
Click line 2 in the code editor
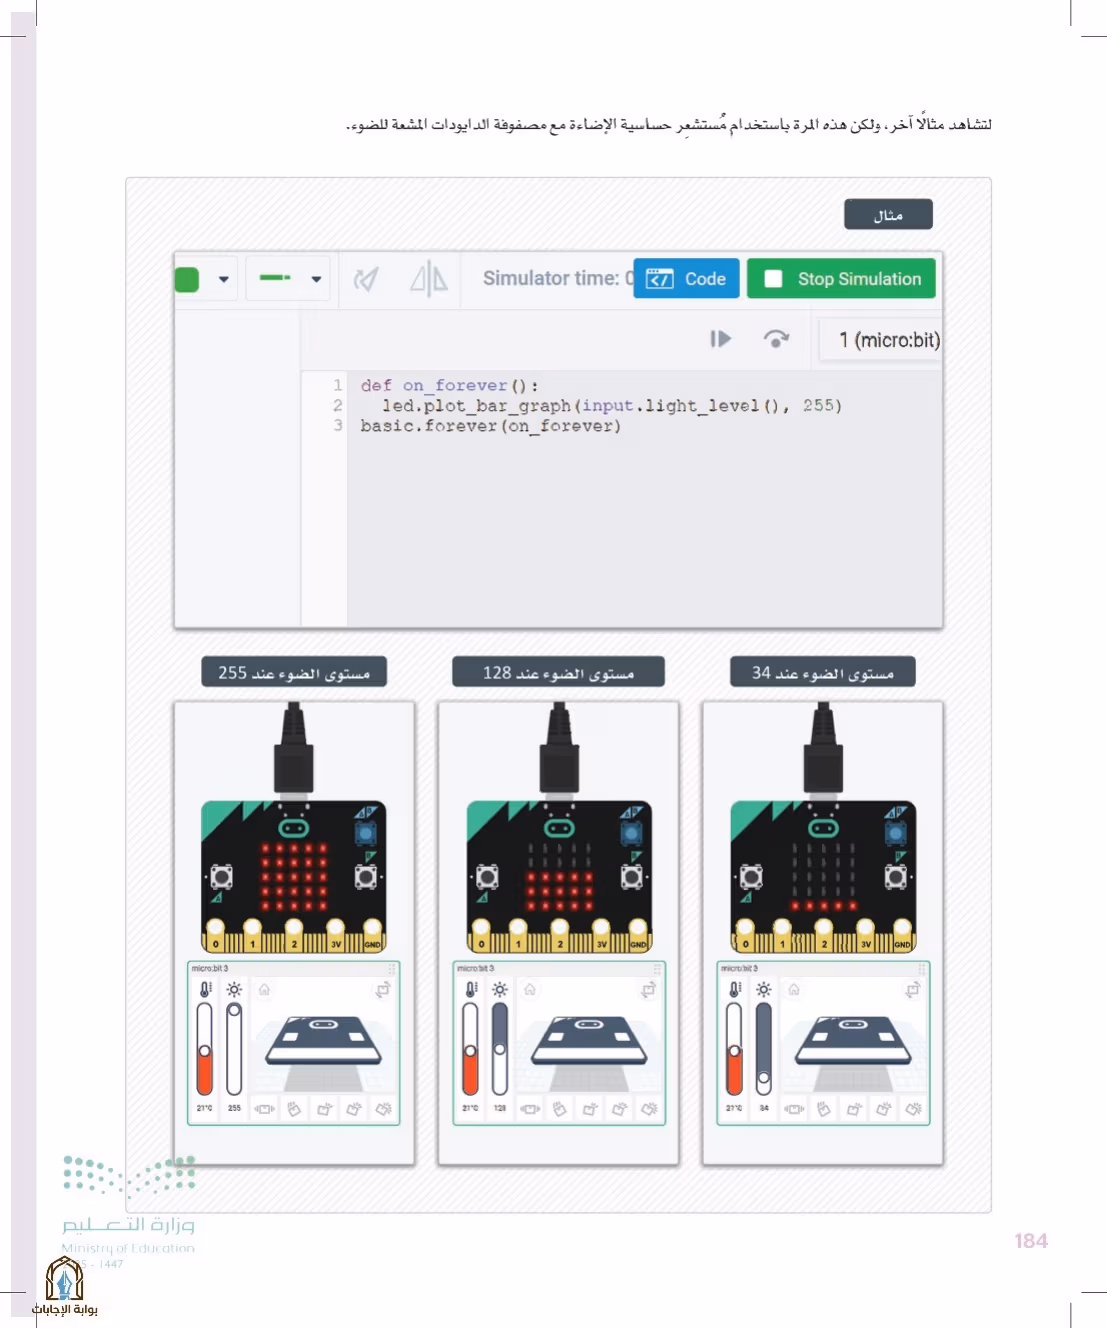click(x=601, y=406)
